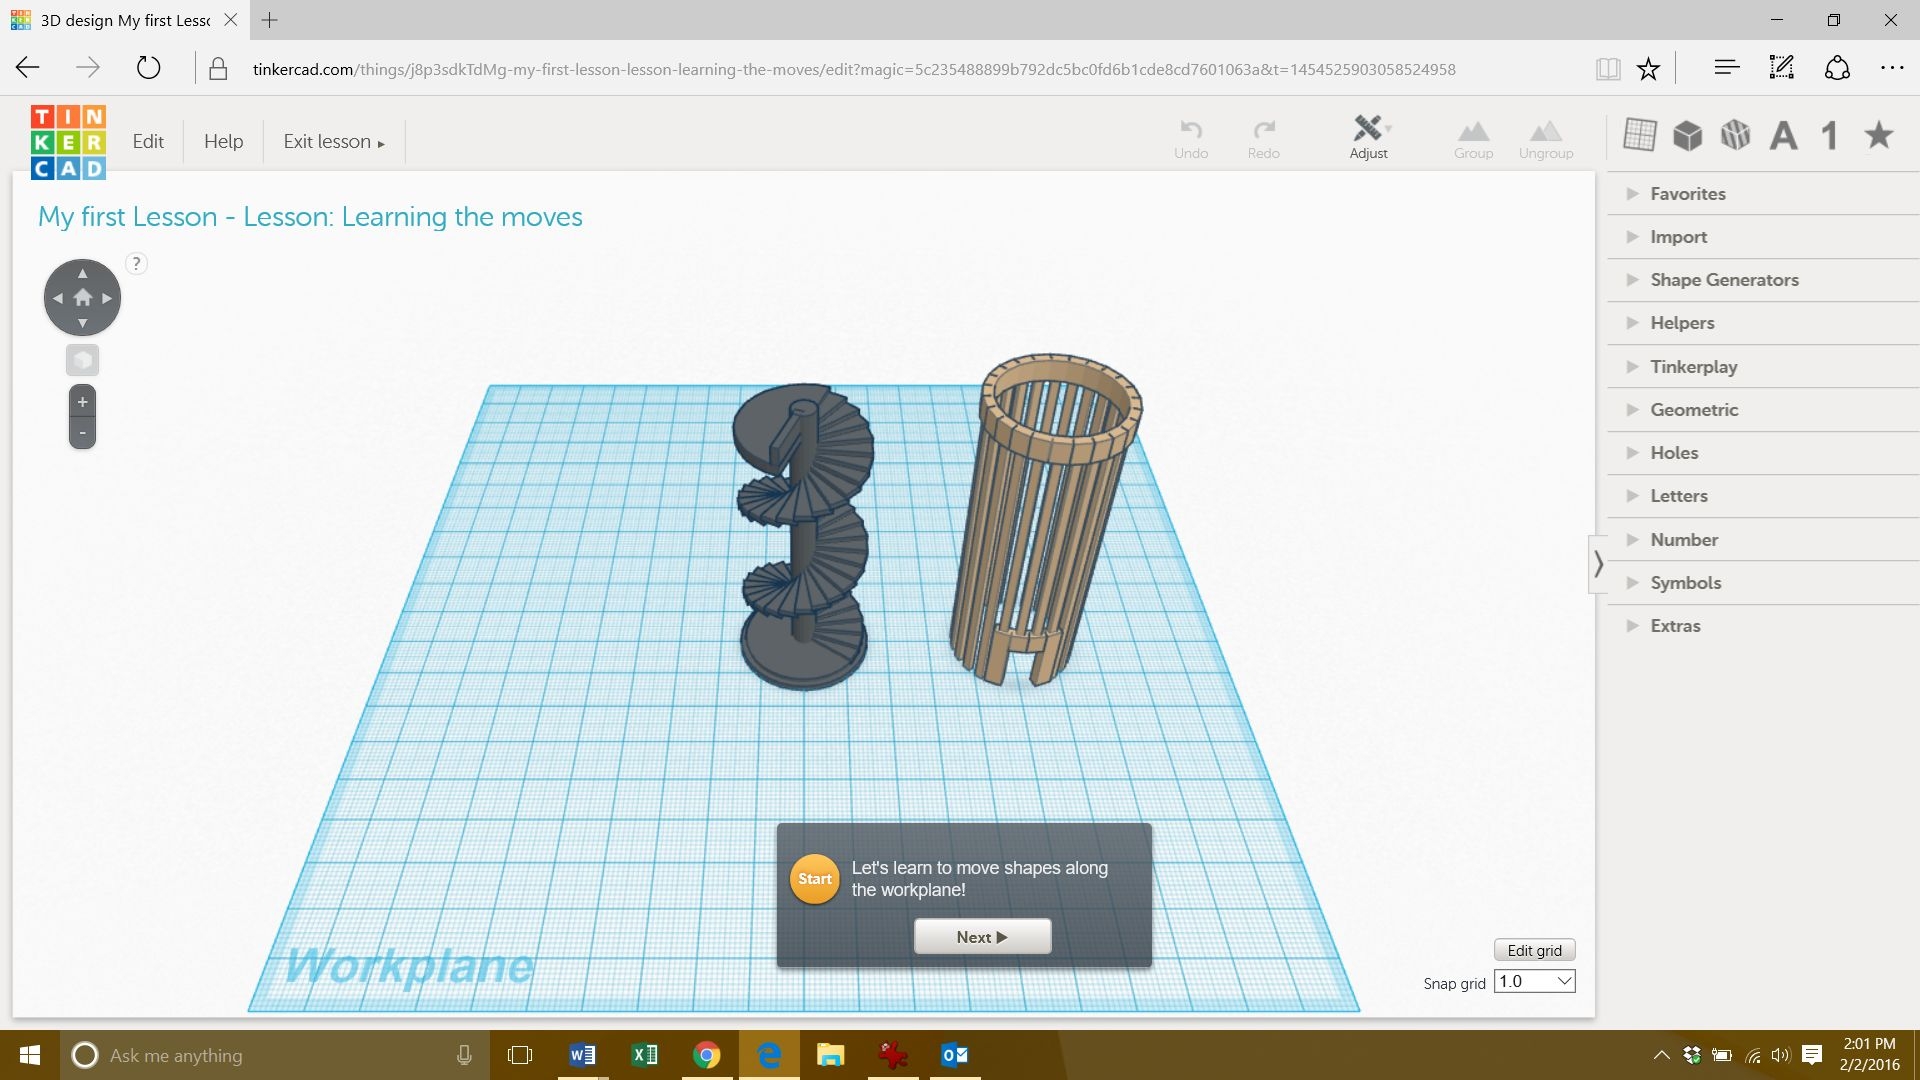Expand the Shape Generators section
Viewport: 1920px width, 1080px height.
pos(1724,280)
